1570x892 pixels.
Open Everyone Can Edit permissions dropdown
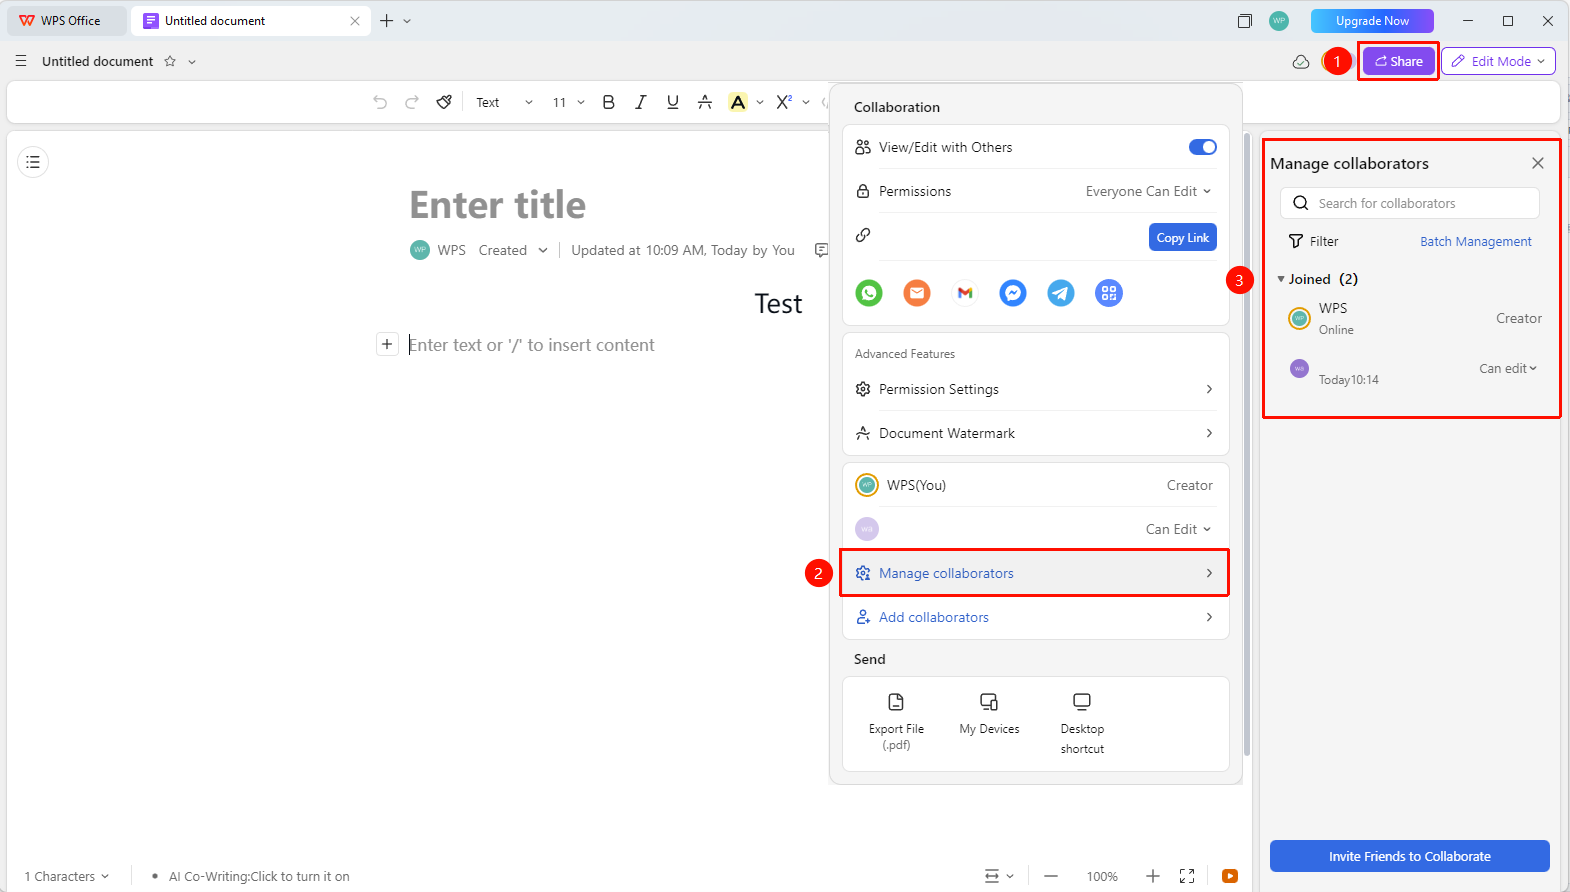(1148, 191)
